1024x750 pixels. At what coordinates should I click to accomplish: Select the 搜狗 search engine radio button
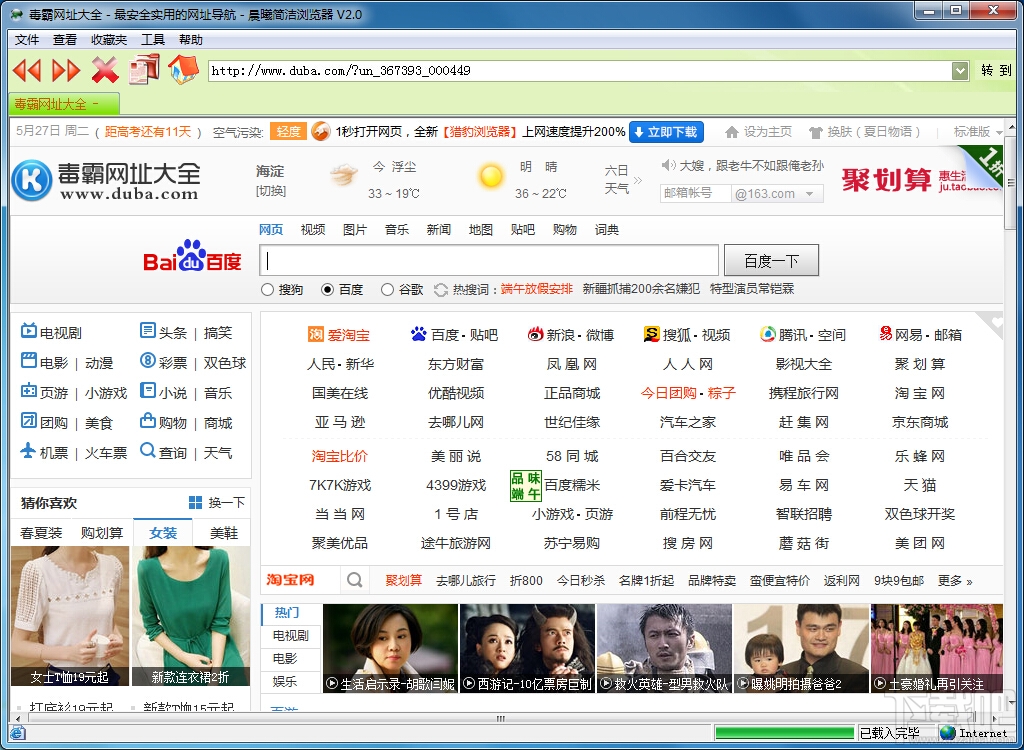coord(267,289)
